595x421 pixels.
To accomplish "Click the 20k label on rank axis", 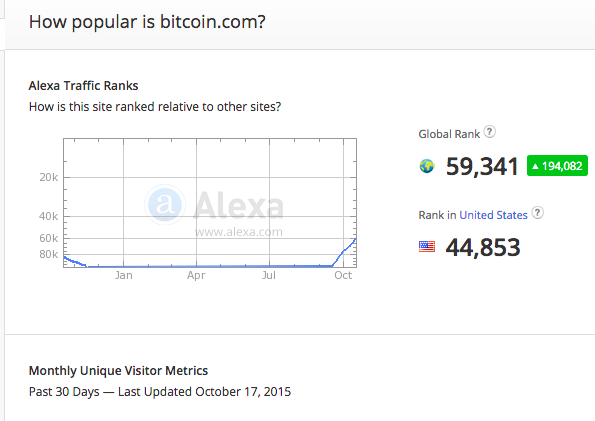I will (x=49, y=177).
